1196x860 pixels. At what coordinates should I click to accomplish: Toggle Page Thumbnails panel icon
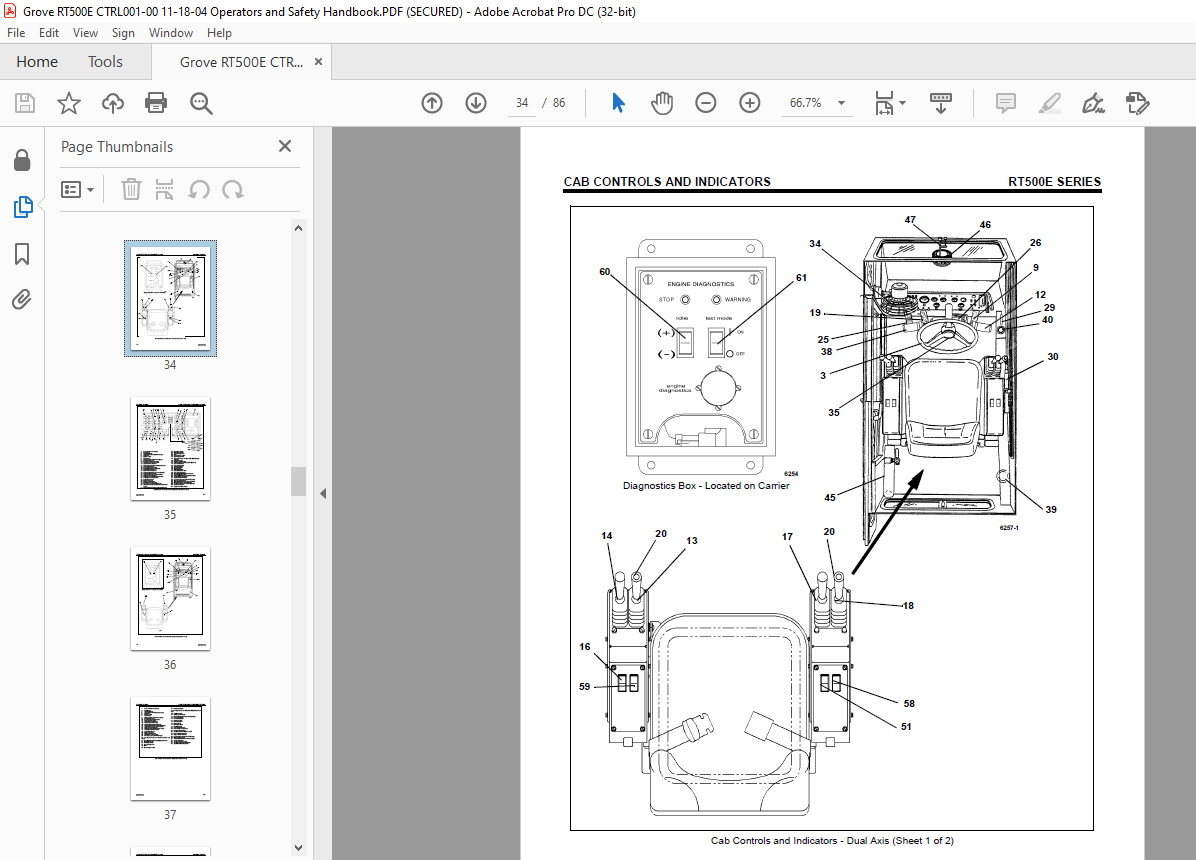coord(23,207)
